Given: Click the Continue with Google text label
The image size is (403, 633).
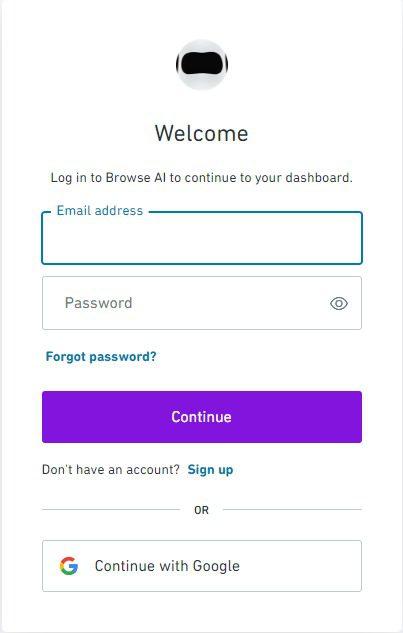Looking at the screenshot, I should 167,566.
